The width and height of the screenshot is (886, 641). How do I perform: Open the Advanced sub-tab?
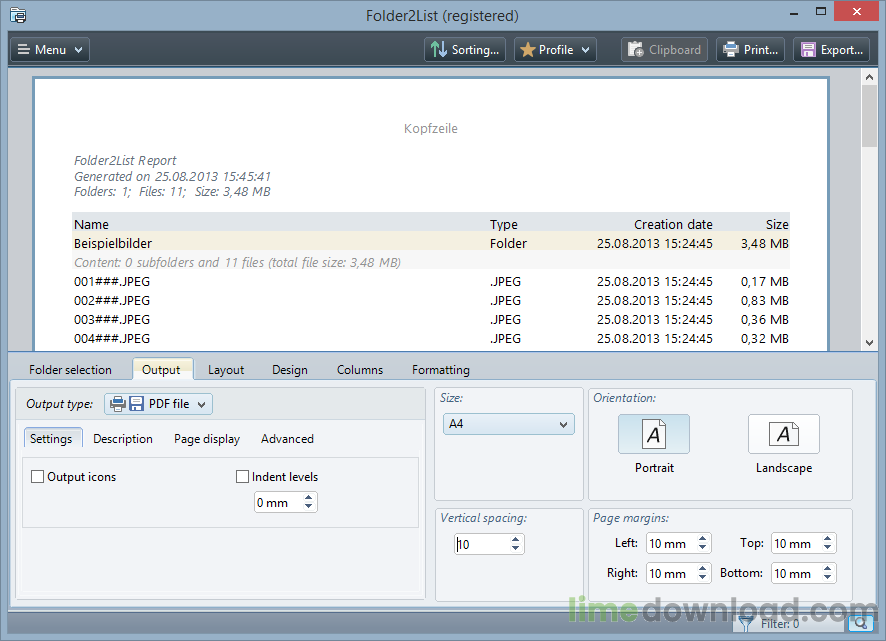click(x=287, y=439)
